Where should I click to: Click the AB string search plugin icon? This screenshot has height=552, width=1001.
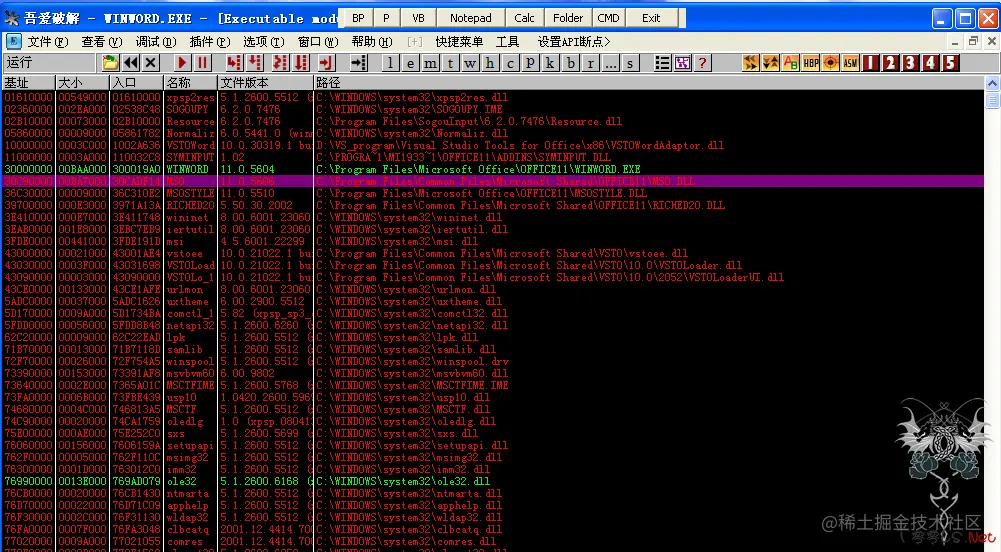click(790, 63)
